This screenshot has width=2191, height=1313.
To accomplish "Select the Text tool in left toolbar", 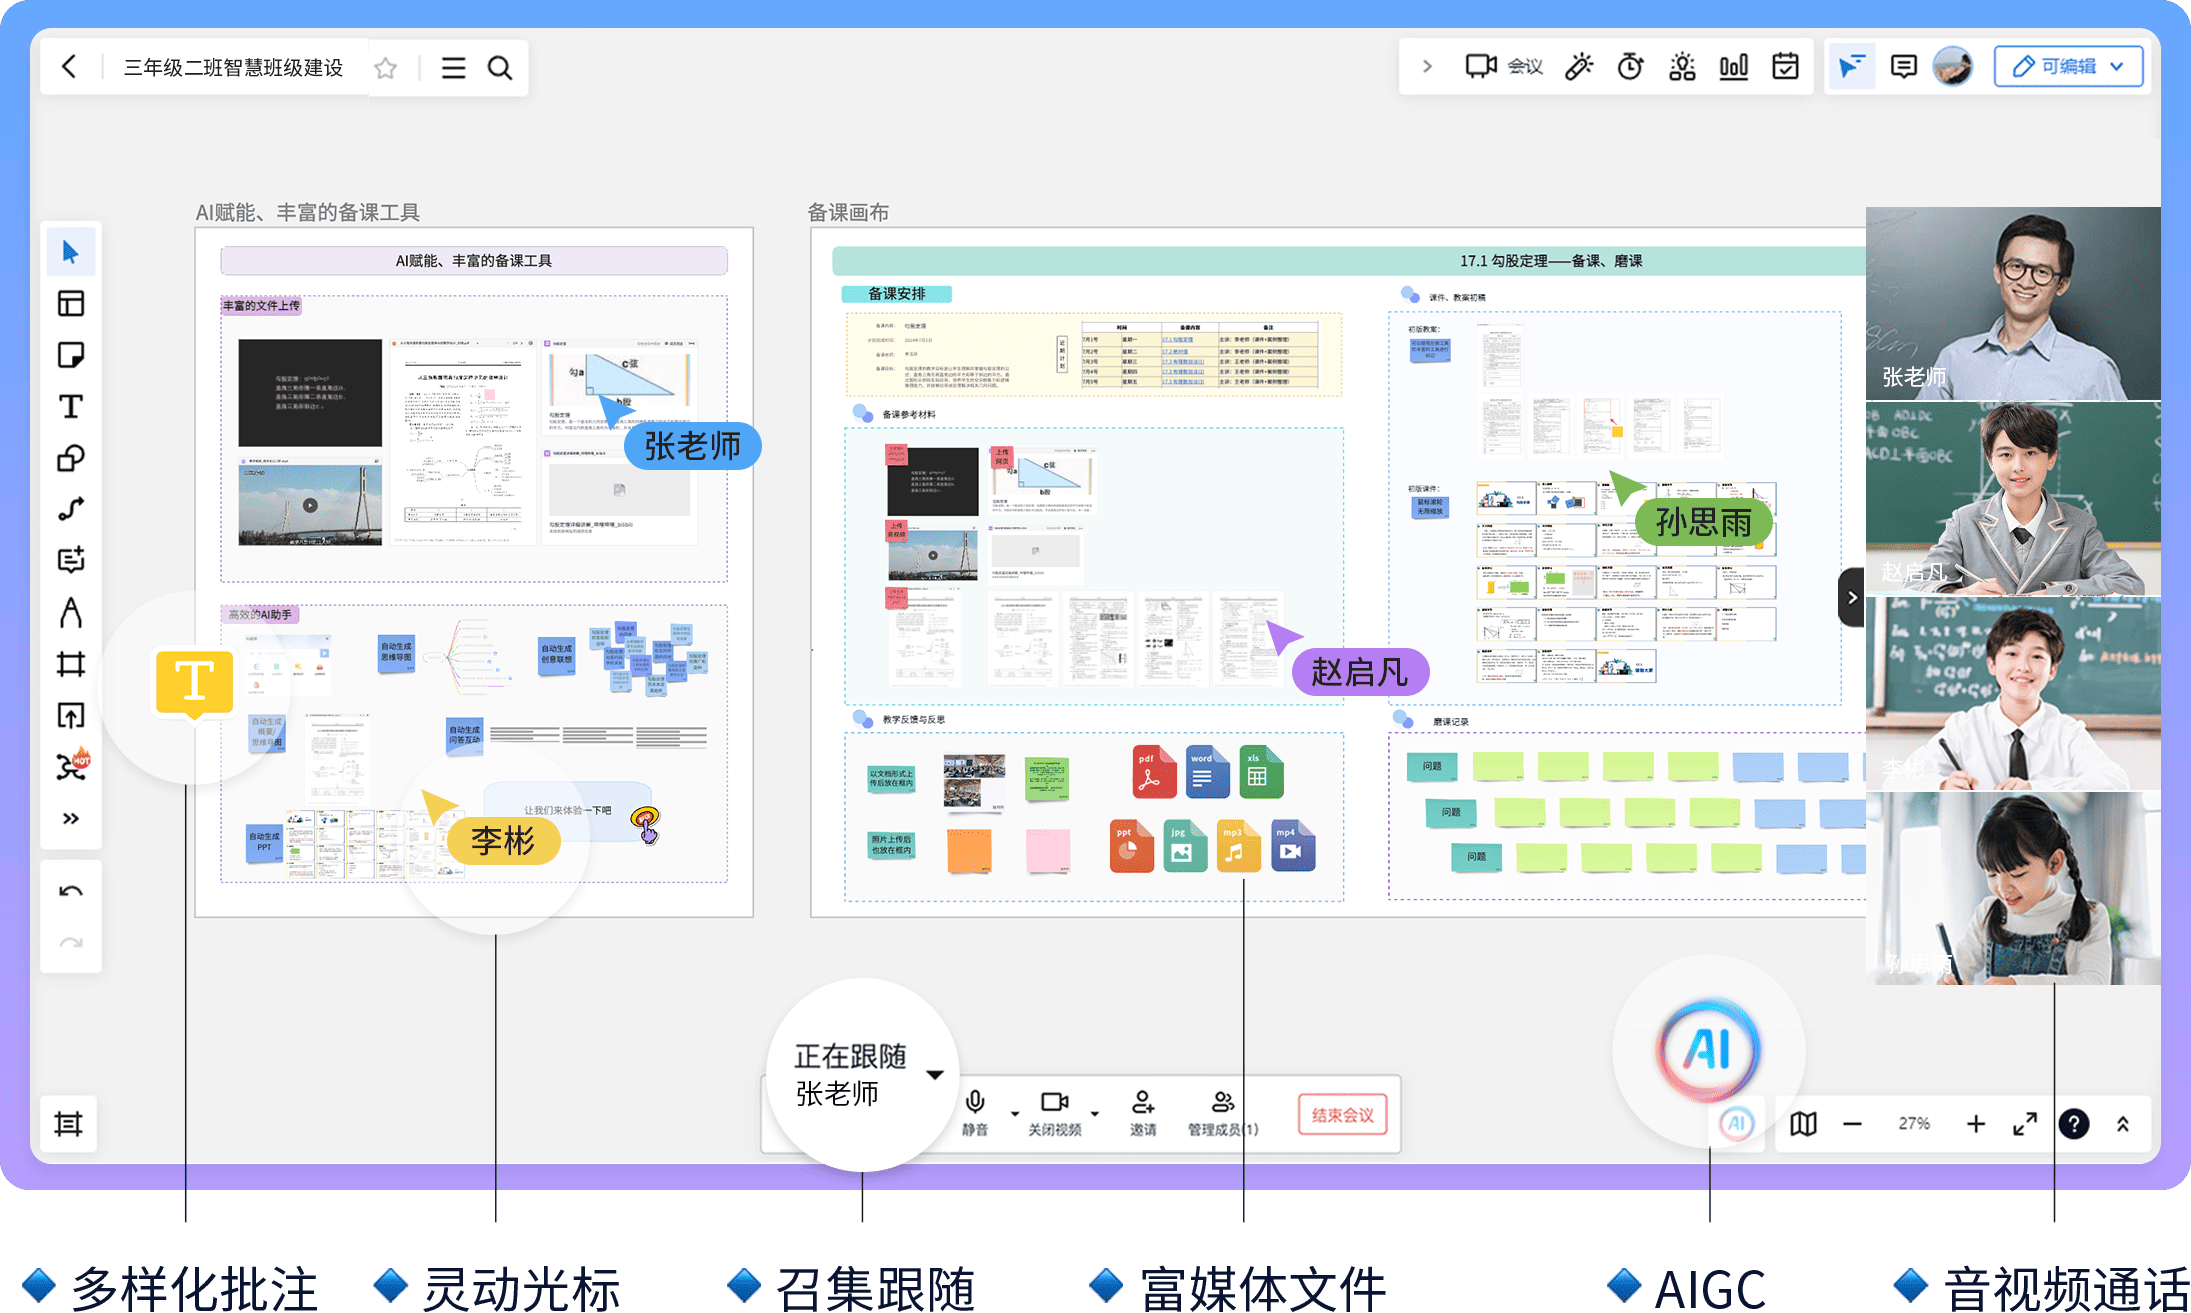I will [70, 406].
